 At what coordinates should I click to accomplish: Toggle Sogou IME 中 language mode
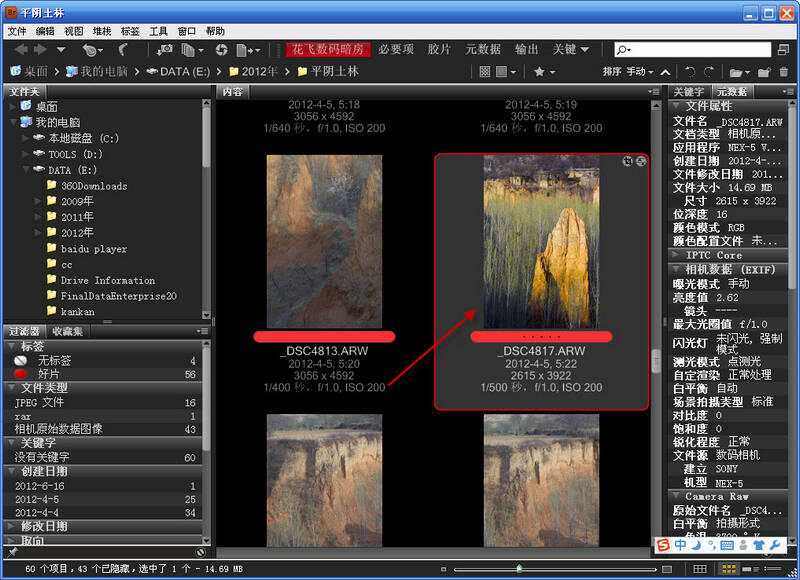[x=681, y=545]
